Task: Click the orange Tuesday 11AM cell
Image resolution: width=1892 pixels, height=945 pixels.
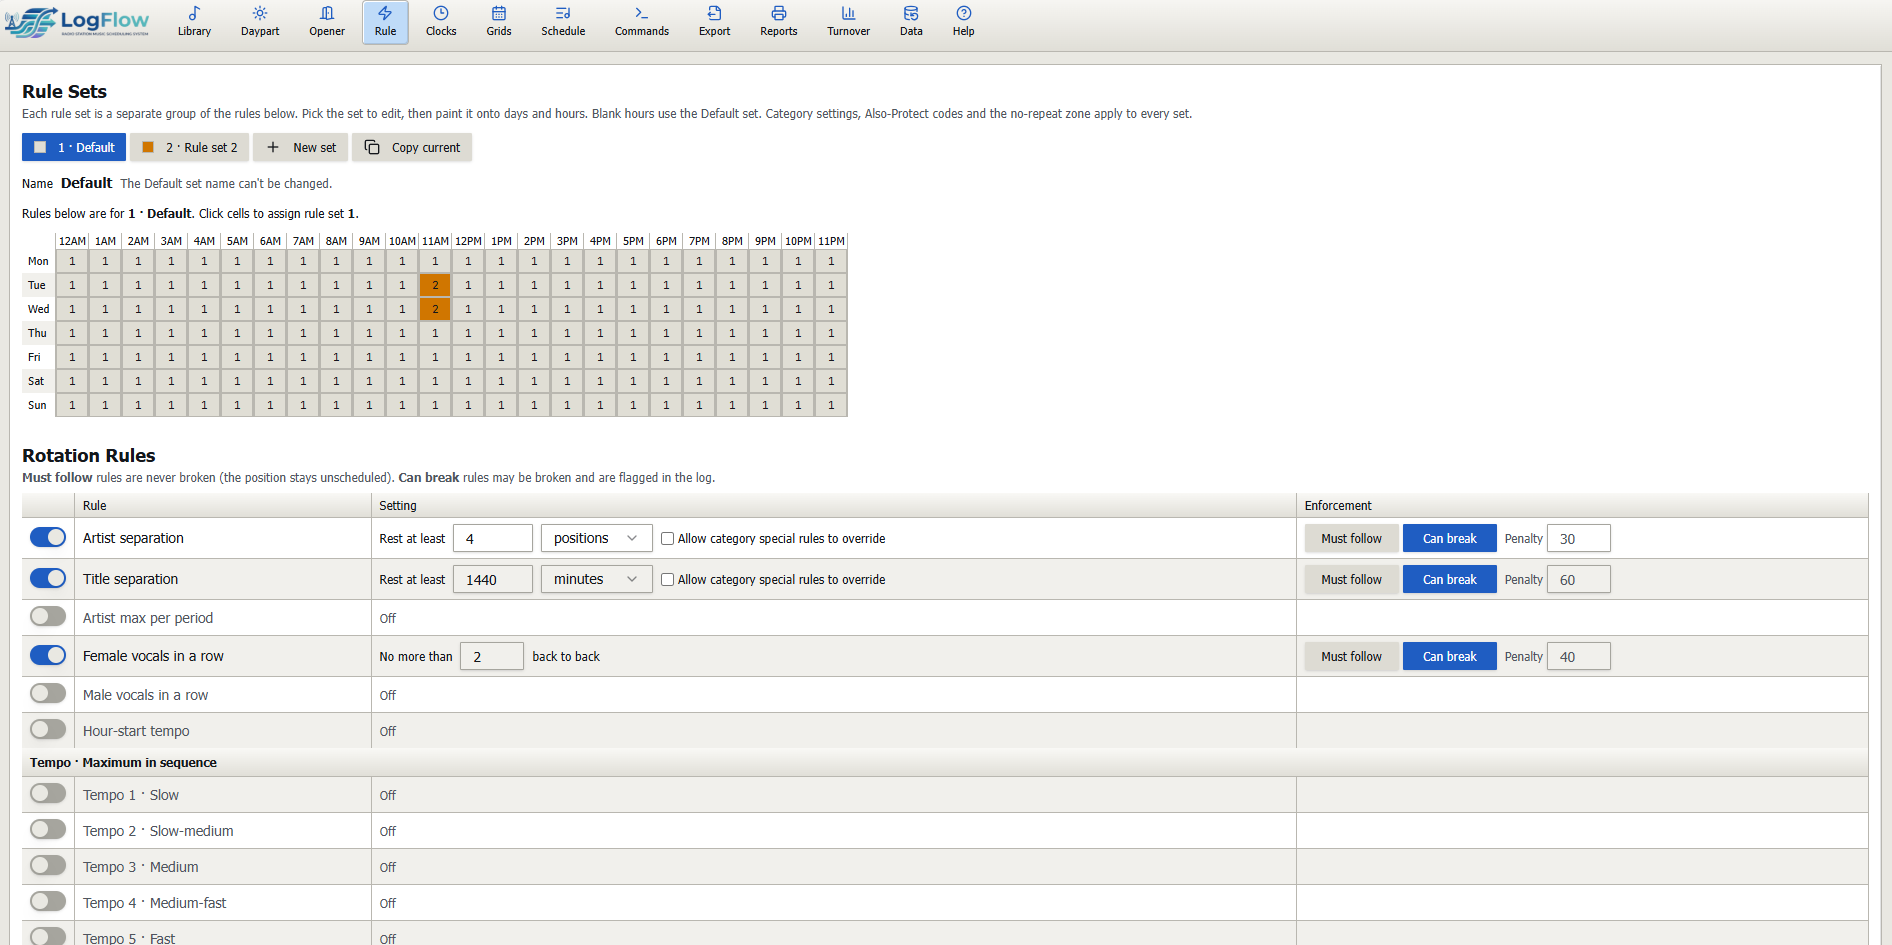Action: pos(435,285)
